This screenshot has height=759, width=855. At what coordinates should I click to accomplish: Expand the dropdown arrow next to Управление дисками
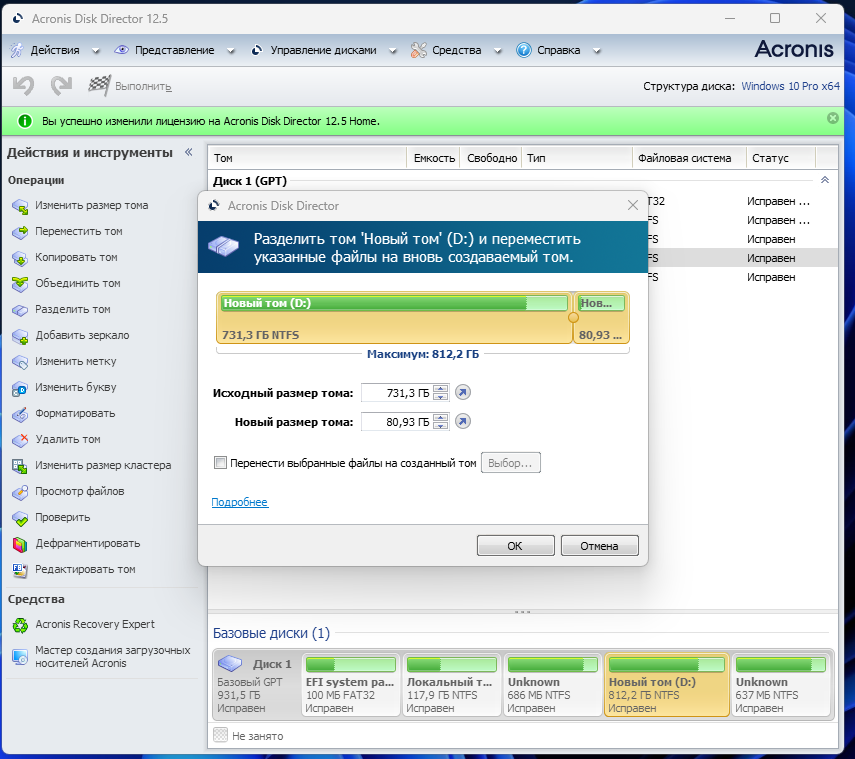coord(393,51)
